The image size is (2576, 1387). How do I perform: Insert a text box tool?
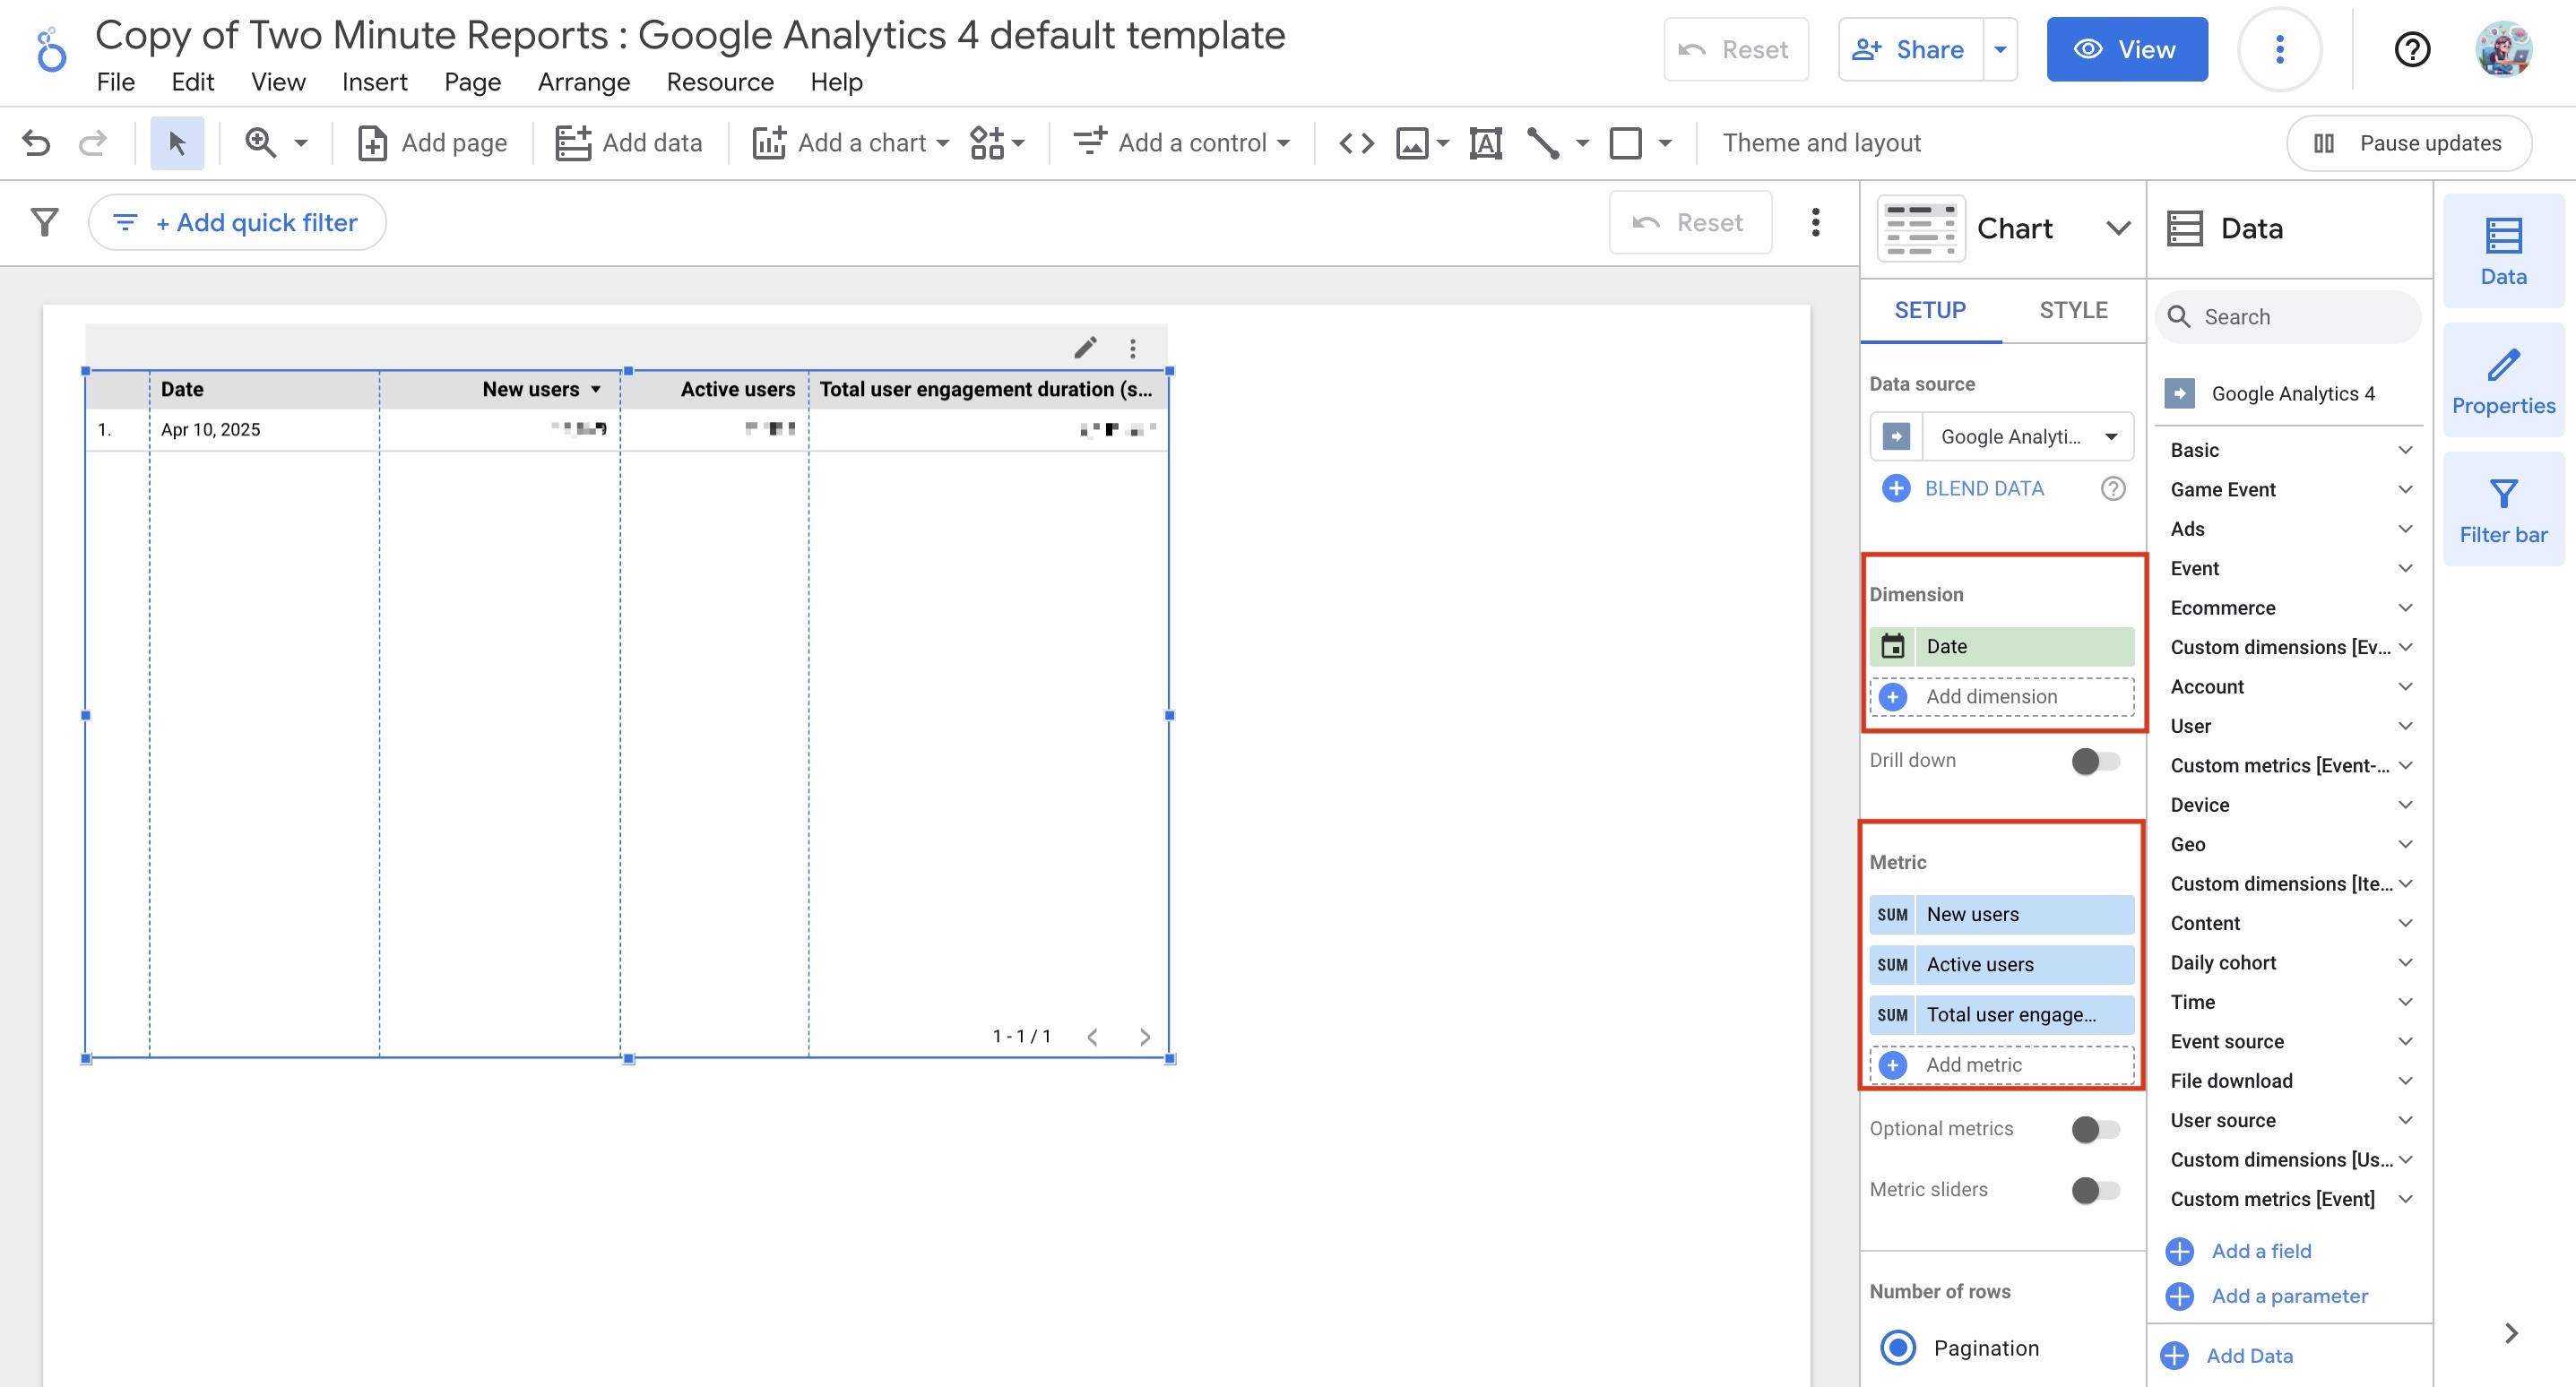[x=1485, y=143]
